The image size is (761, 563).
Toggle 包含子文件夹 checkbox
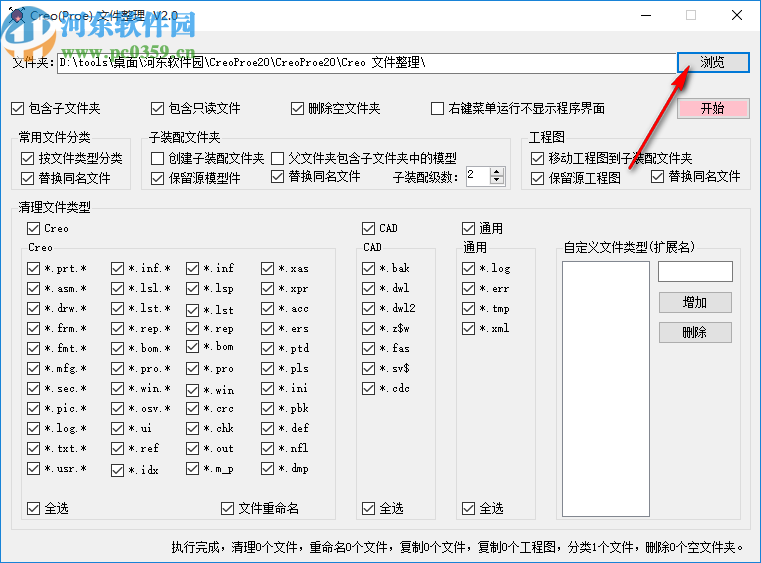tap(17, 108)
